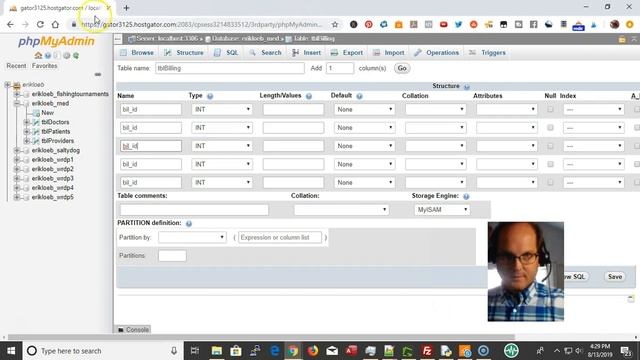
Task: Tick the Null checkbox in the first column row
Action: pos(550,109)
